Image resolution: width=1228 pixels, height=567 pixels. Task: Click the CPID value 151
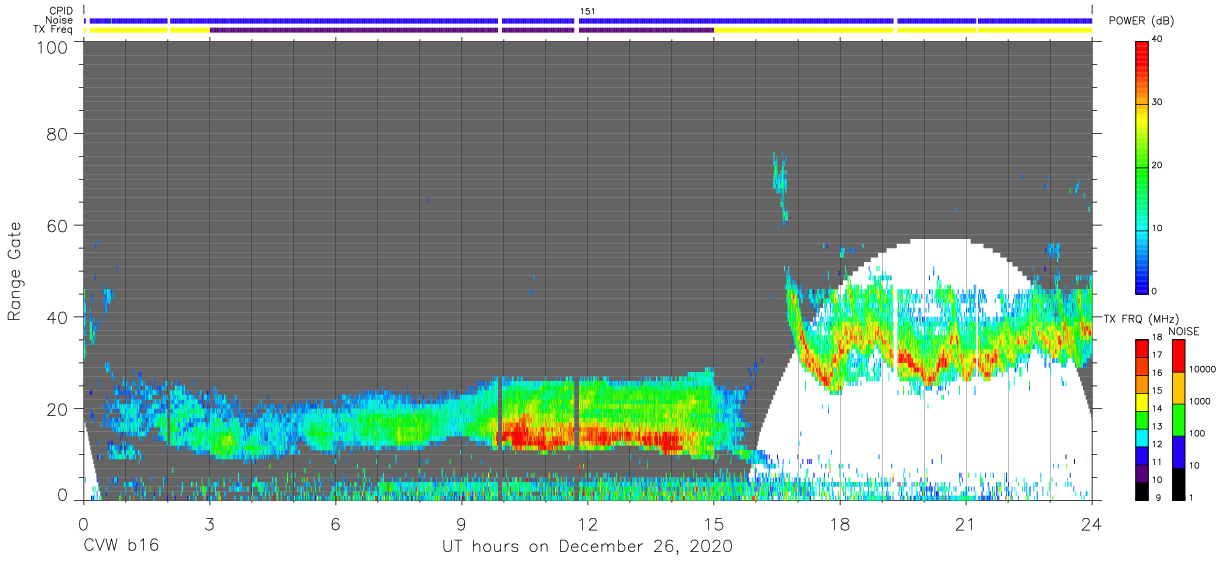[588, 11]
